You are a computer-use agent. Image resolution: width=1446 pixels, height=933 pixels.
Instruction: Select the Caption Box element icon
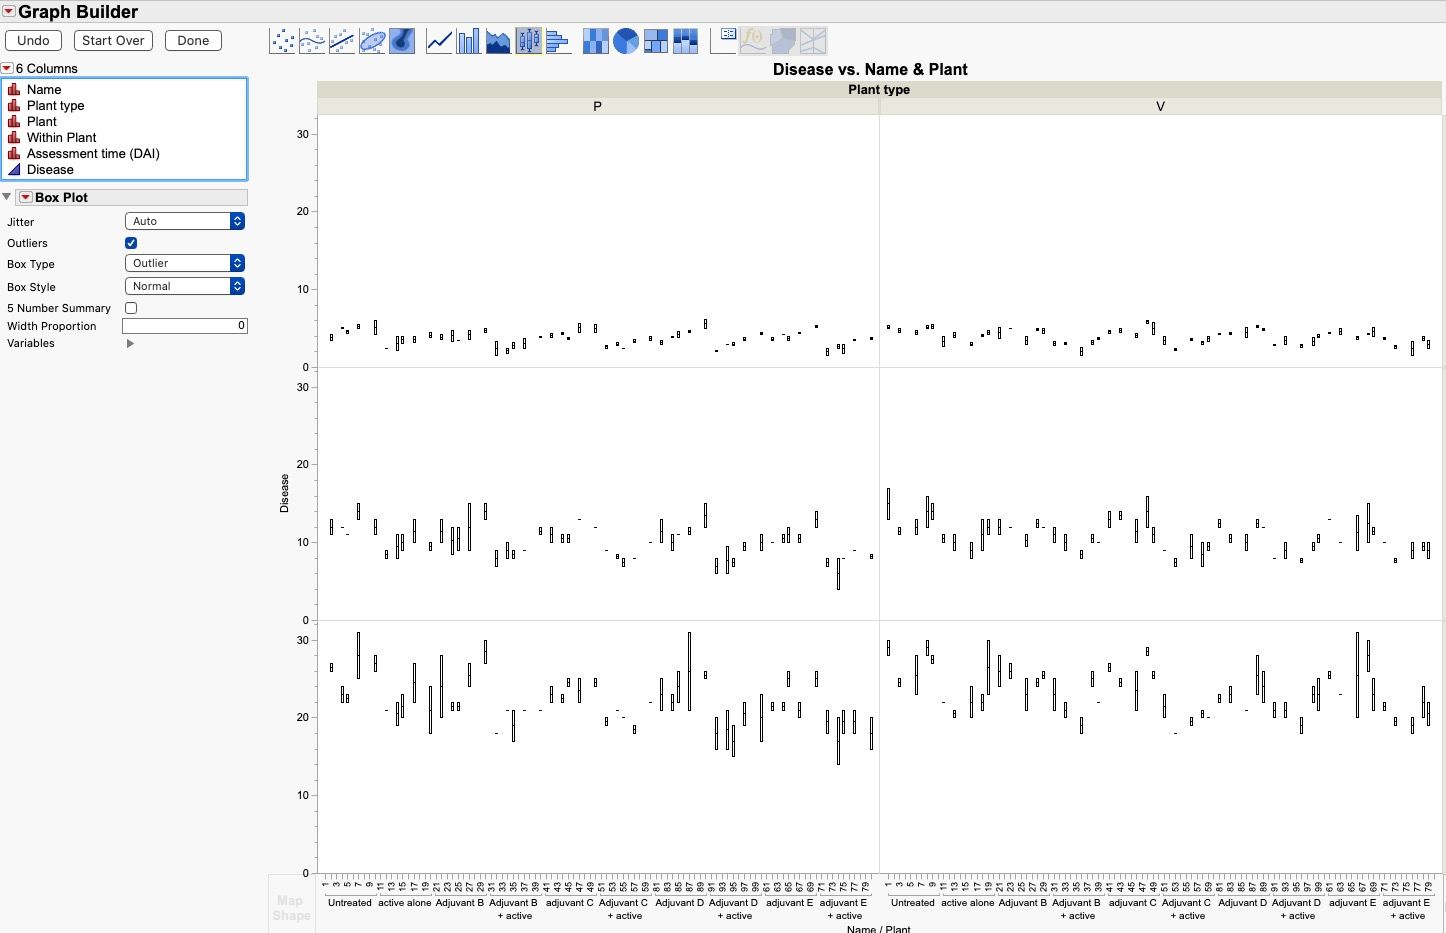point(723,40)
